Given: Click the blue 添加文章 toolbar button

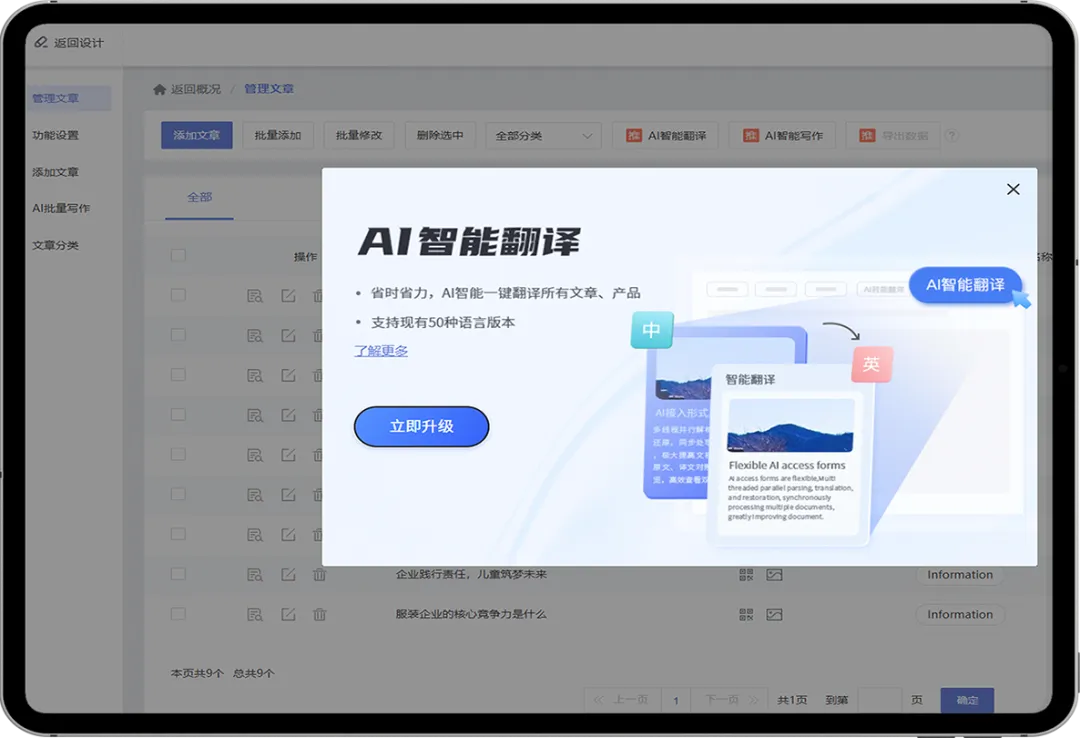Looking at the screenshot, I should point(196,136).
